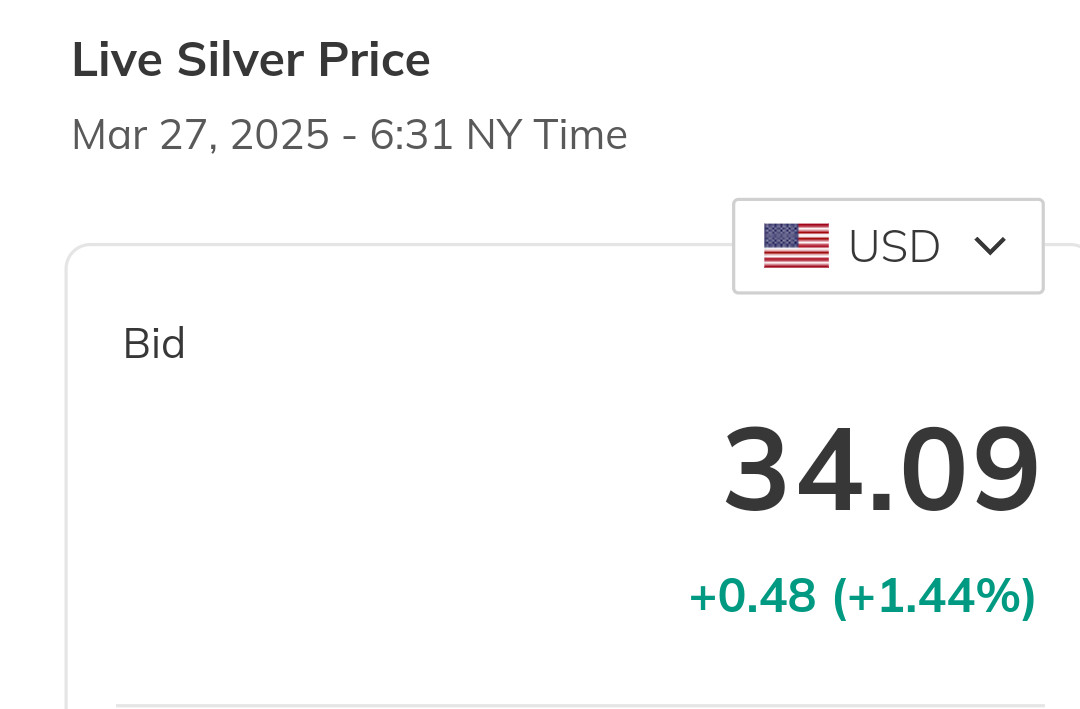Click the Bid label
The width and height of the screenshot is (1080, 709).
(x=154, y=344)
